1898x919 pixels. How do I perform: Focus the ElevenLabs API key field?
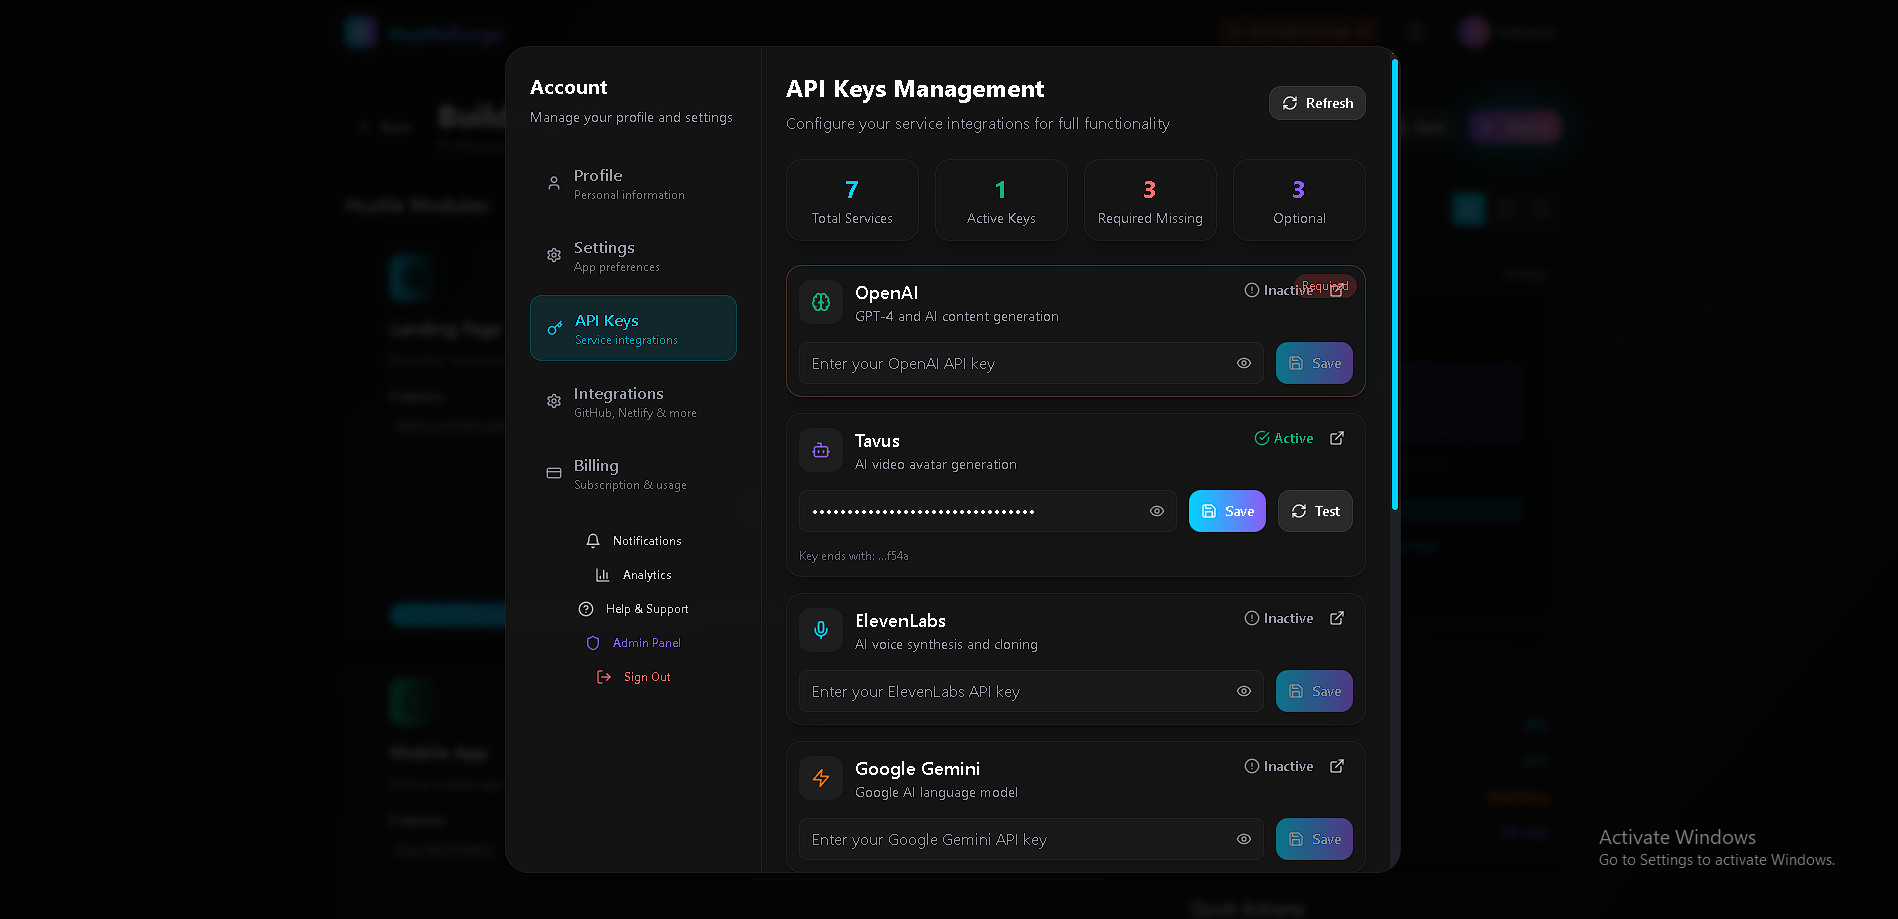[x=1031, y=691]
